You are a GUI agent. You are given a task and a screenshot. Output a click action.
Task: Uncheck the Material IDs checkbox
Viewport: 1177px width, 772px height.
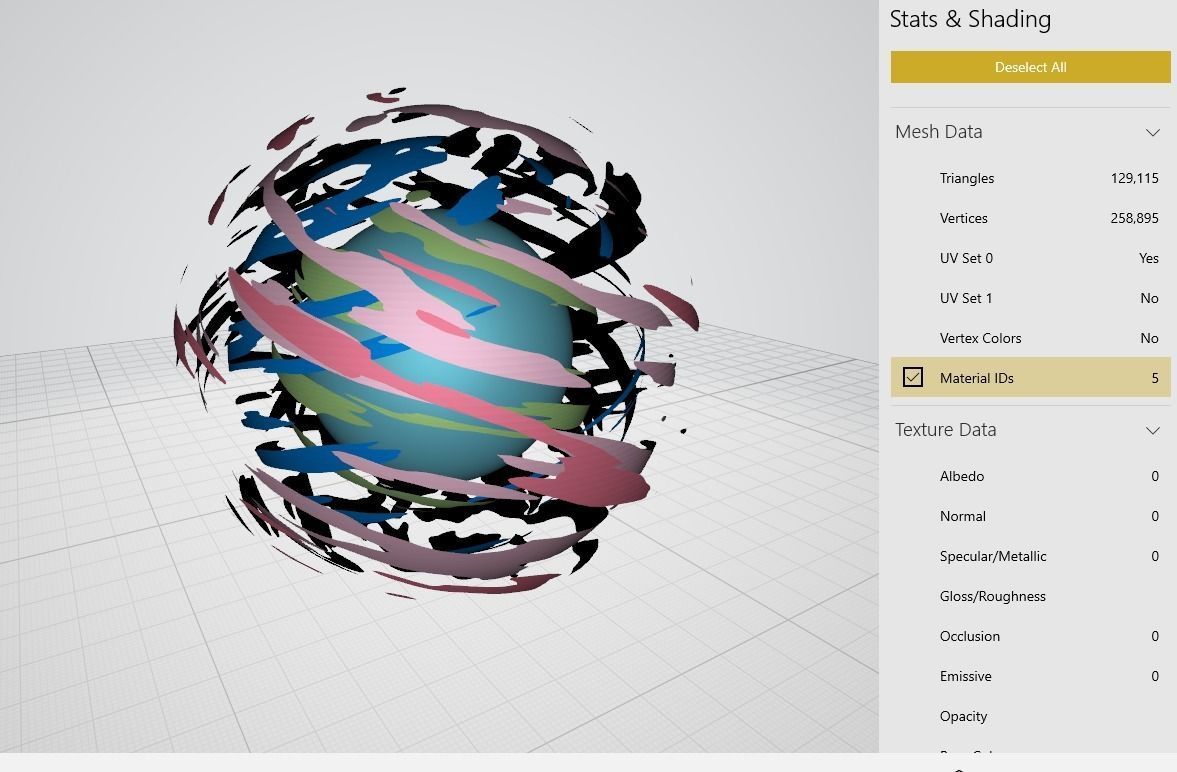(913, 377)
